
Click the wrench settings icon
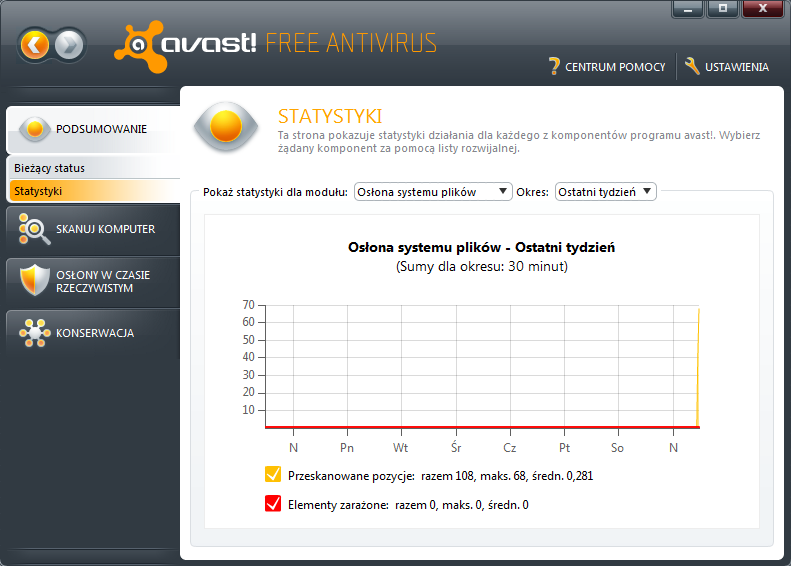pyautogui.click(x=692, y=66)
